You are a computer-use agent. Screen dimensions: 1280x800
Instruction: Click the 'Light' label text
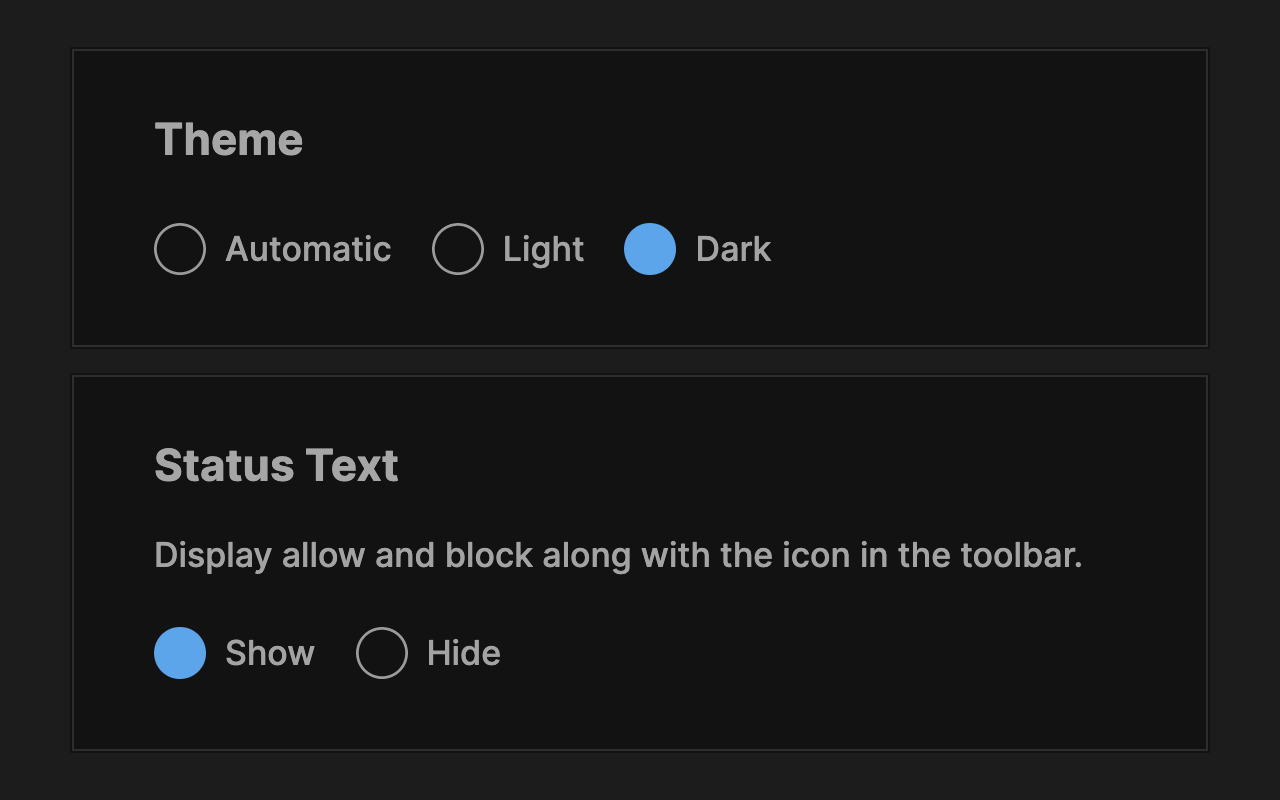coord(543,249)
